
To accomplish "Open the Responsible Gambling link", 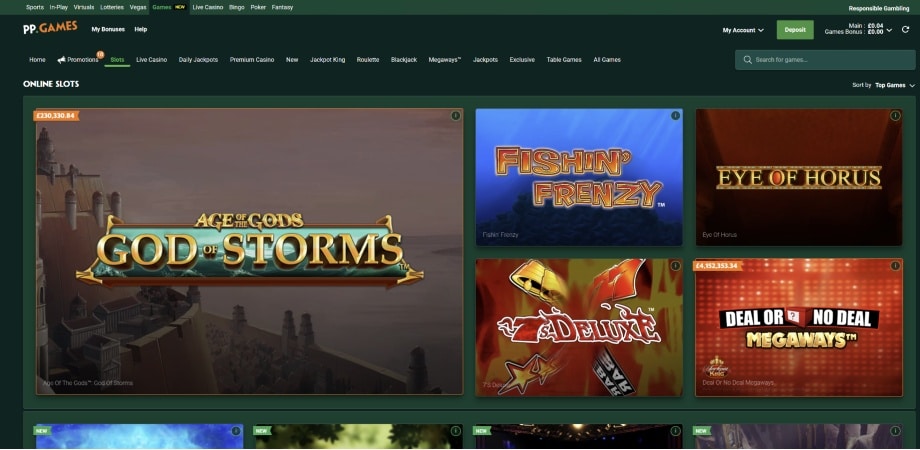I will point(878,8).
